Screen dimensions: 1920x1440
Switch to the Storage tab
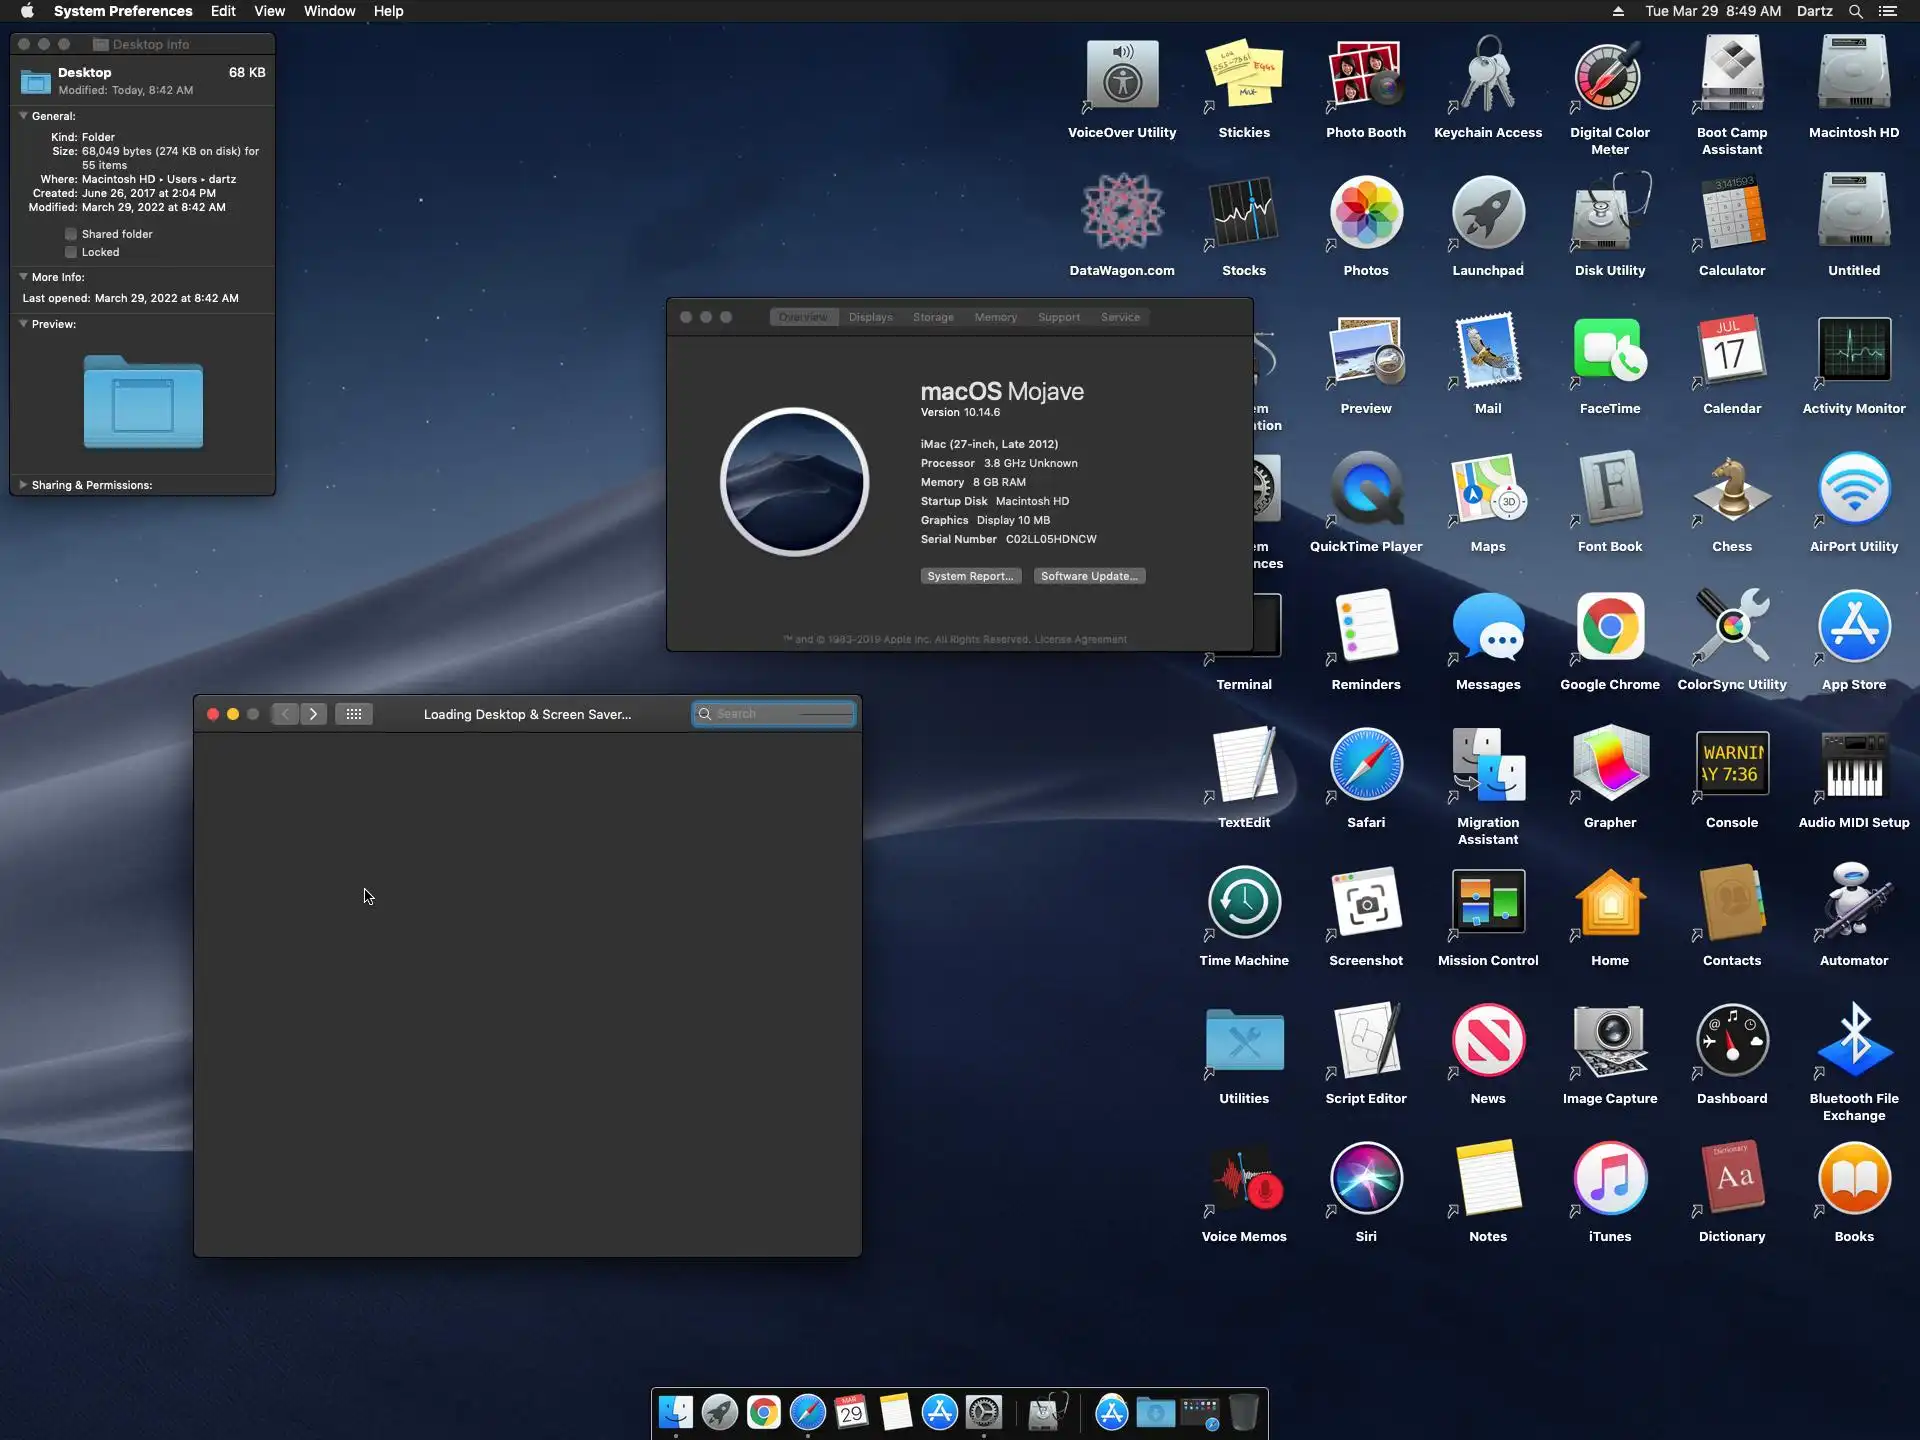(932, 317)
